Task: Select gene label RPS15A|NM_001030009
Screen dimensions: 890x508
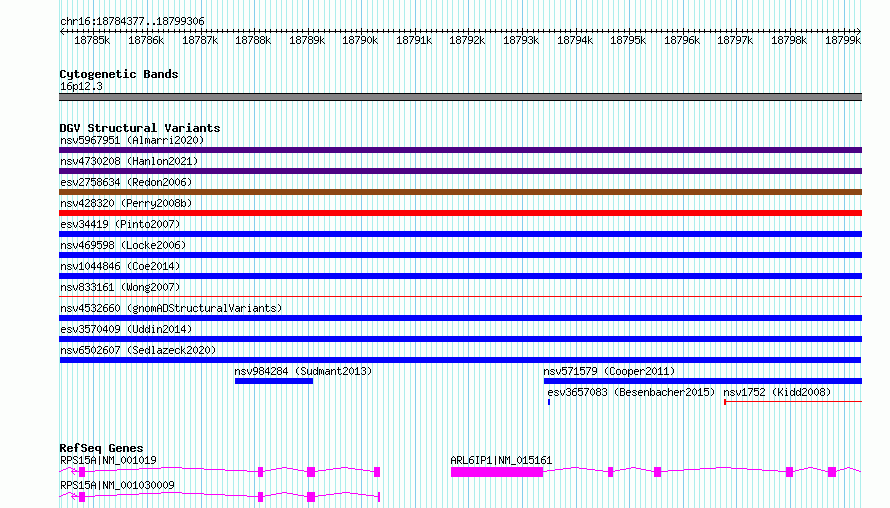Action: click(x=117, y=485)
